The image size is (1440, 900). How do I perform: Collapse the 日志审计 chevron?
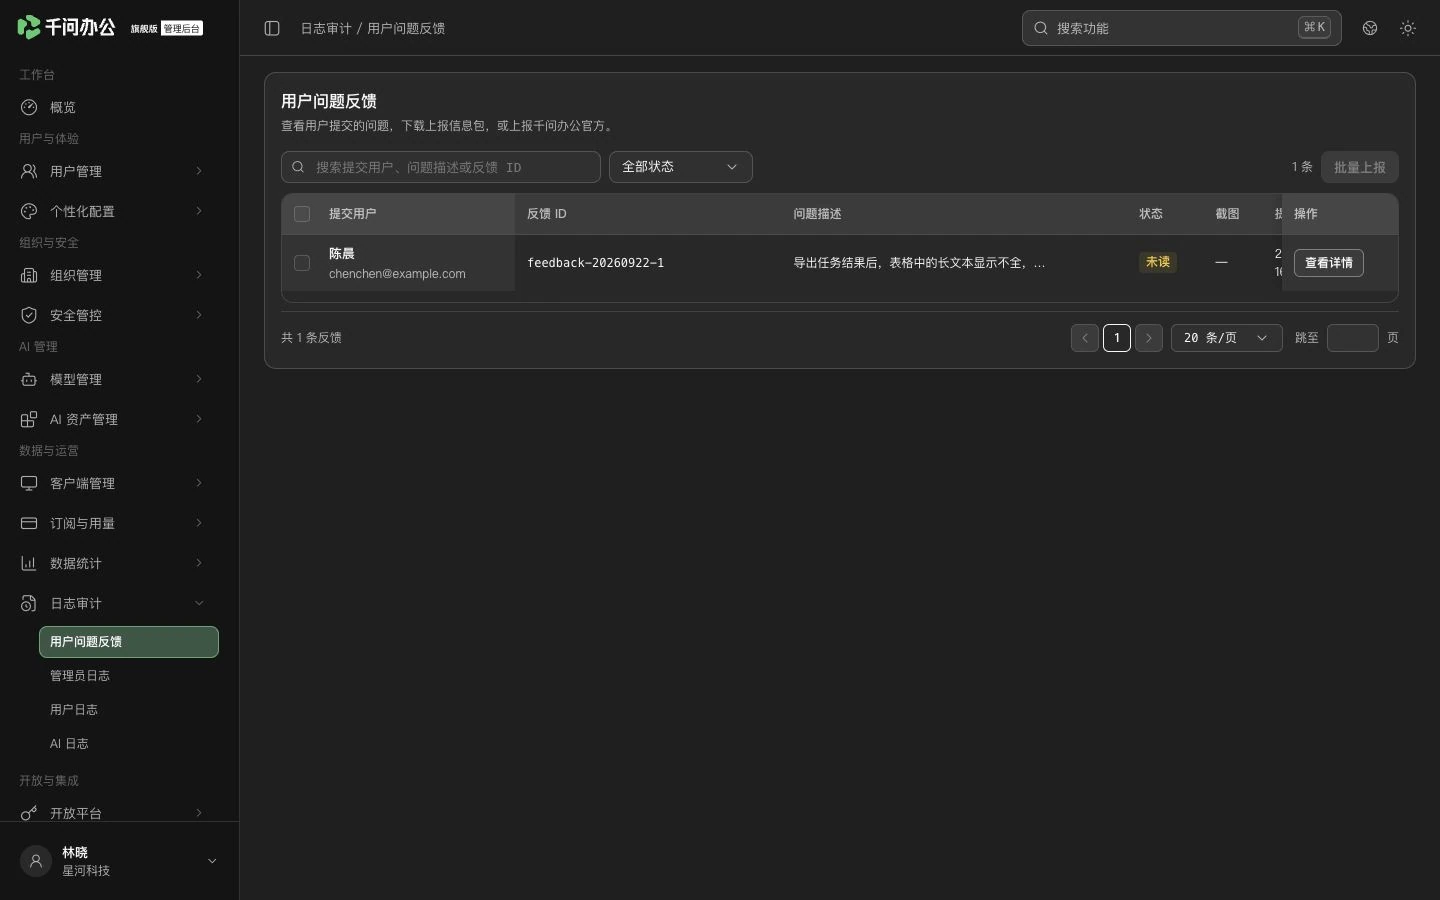[x=199, y=603]
